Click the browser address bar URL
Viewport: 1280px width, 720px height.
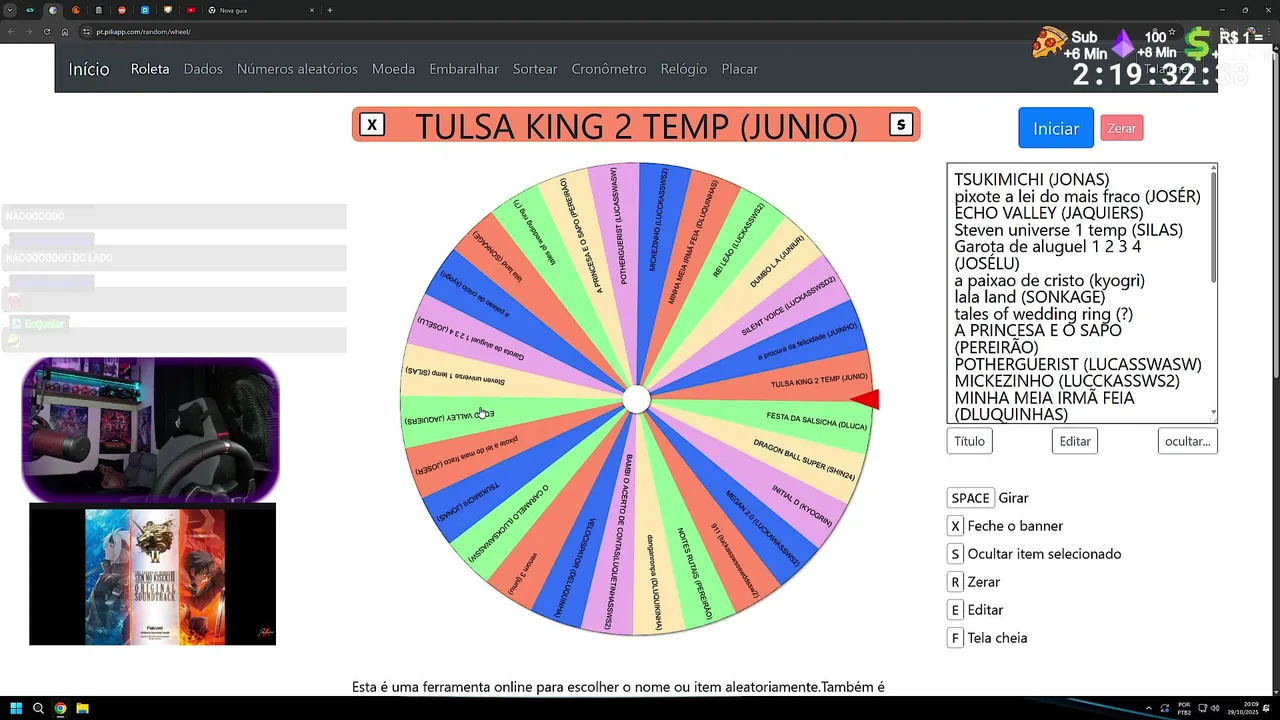143,32
